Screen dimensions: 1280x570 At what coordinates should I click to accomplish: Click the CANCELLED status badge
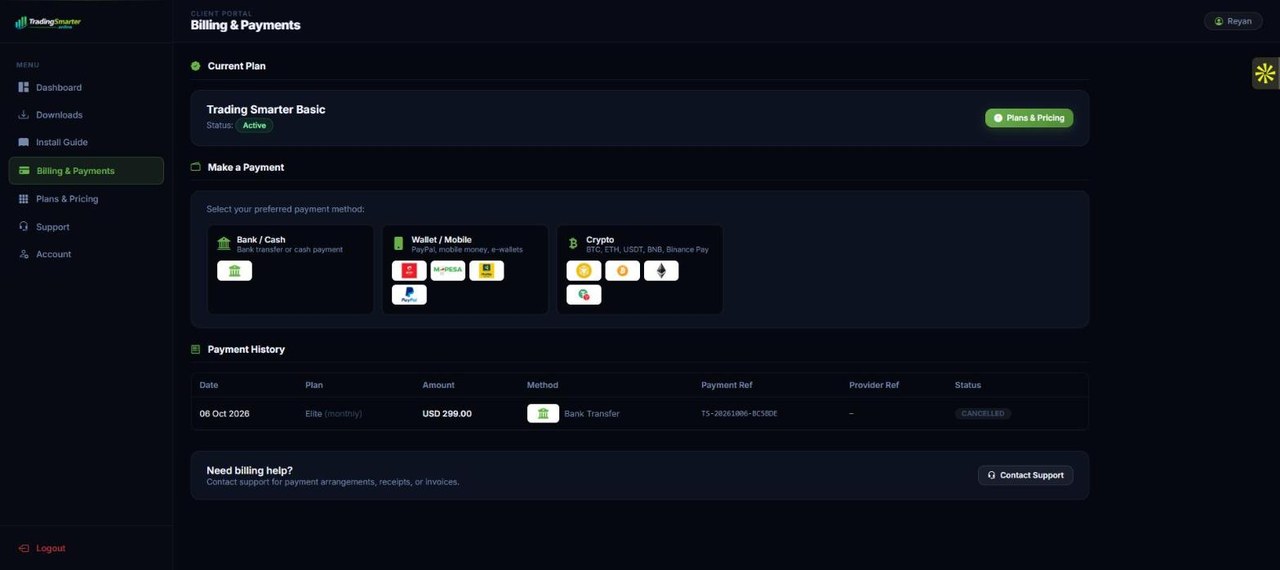point(983,414)
